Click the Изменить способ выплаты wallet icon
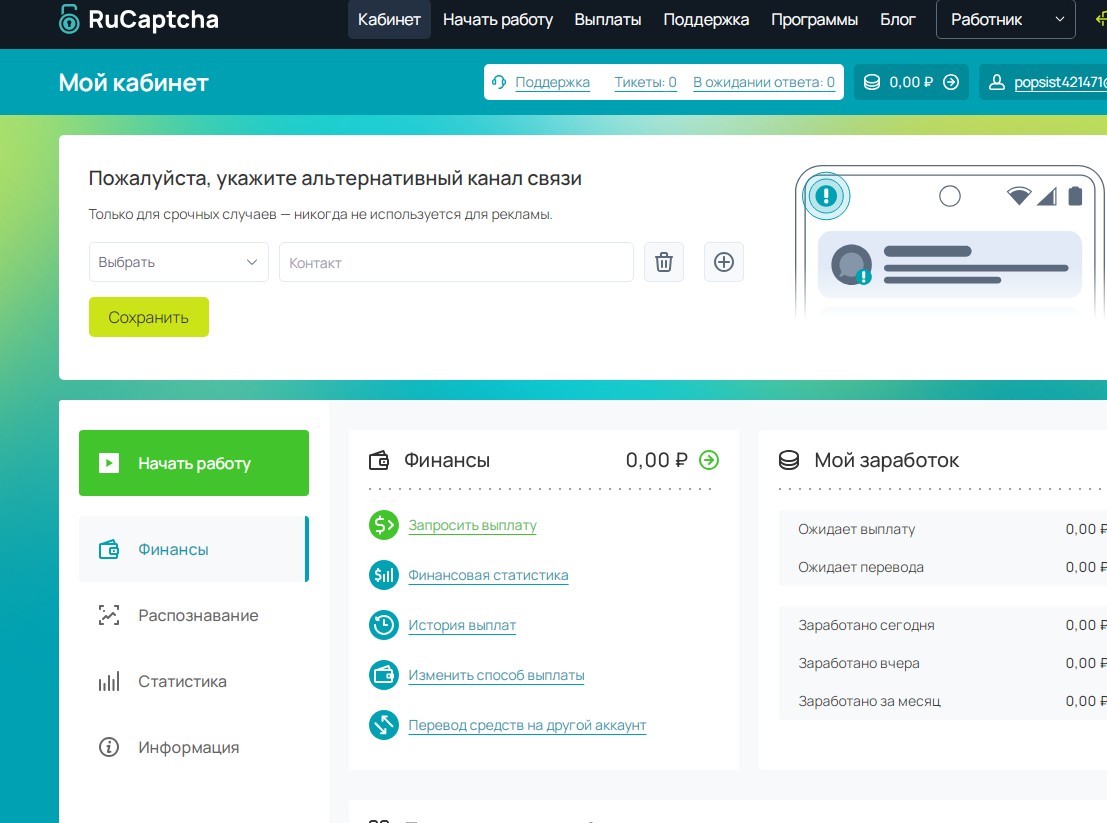 coord(384,675)
